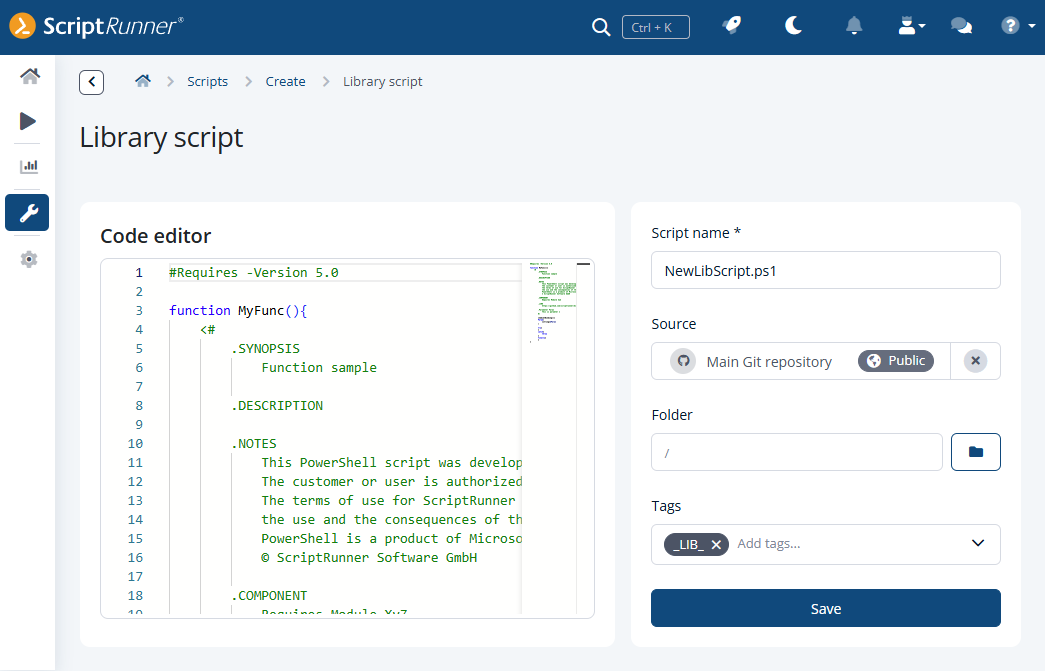Click the Ctrl + K shortcut box

(x=656, y=27)
